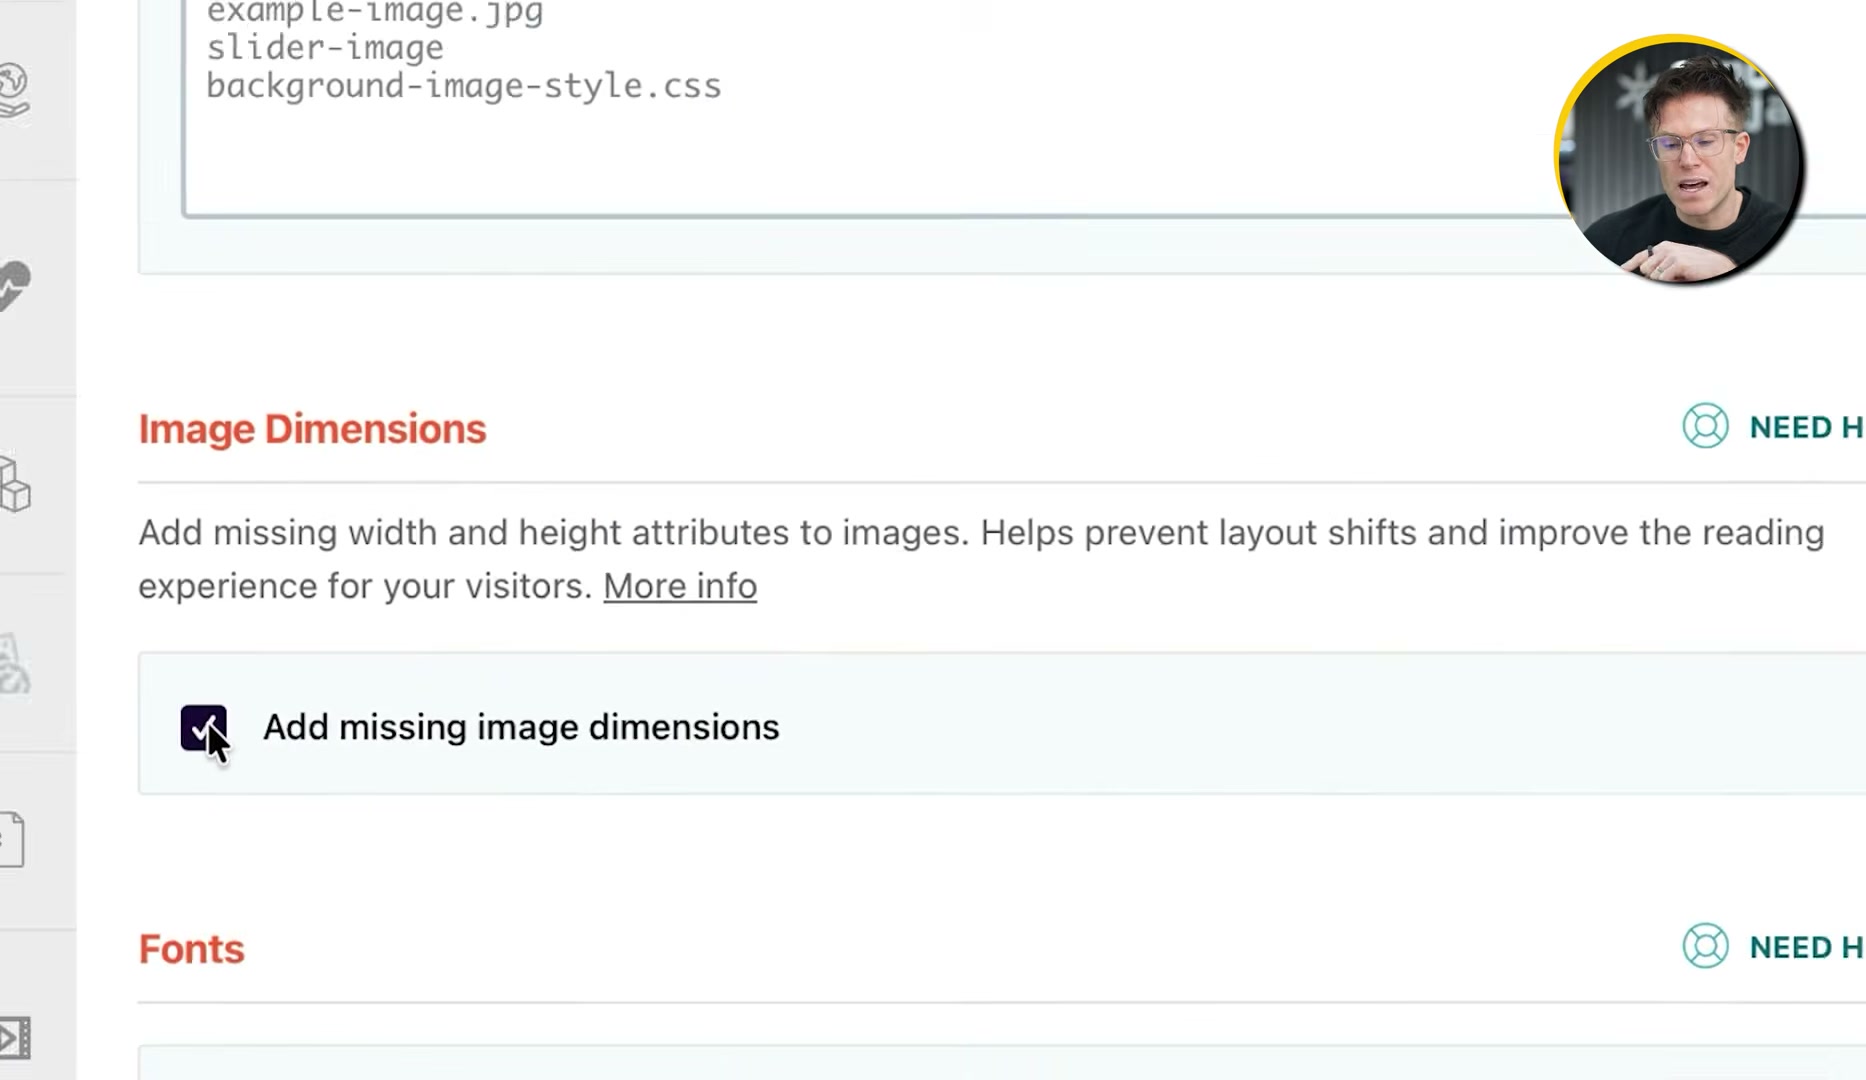The height and width of the screenshot is (1080, 1866).
Task: Select the example-image.jpg exclusion entry
Action: tap(374, 14)
